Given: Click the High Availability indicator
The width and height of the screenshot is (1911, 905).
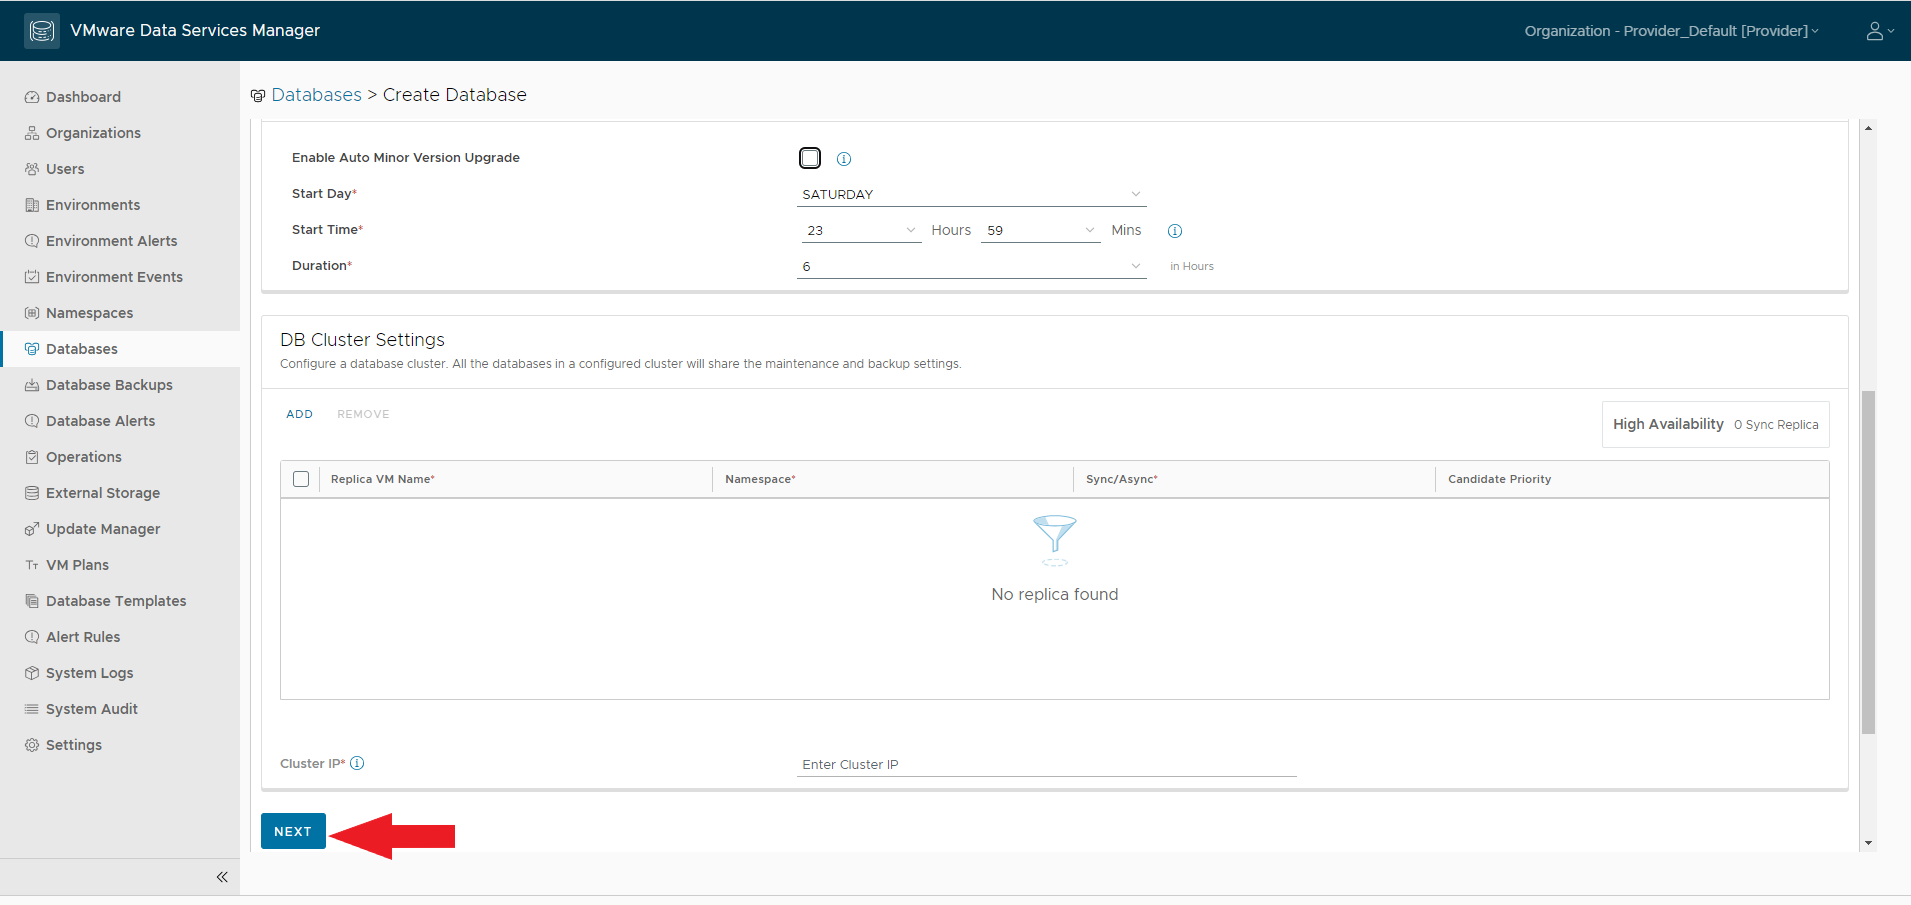Looking at the screenshot, I should pyautogui.click(x=1715, y=424).
